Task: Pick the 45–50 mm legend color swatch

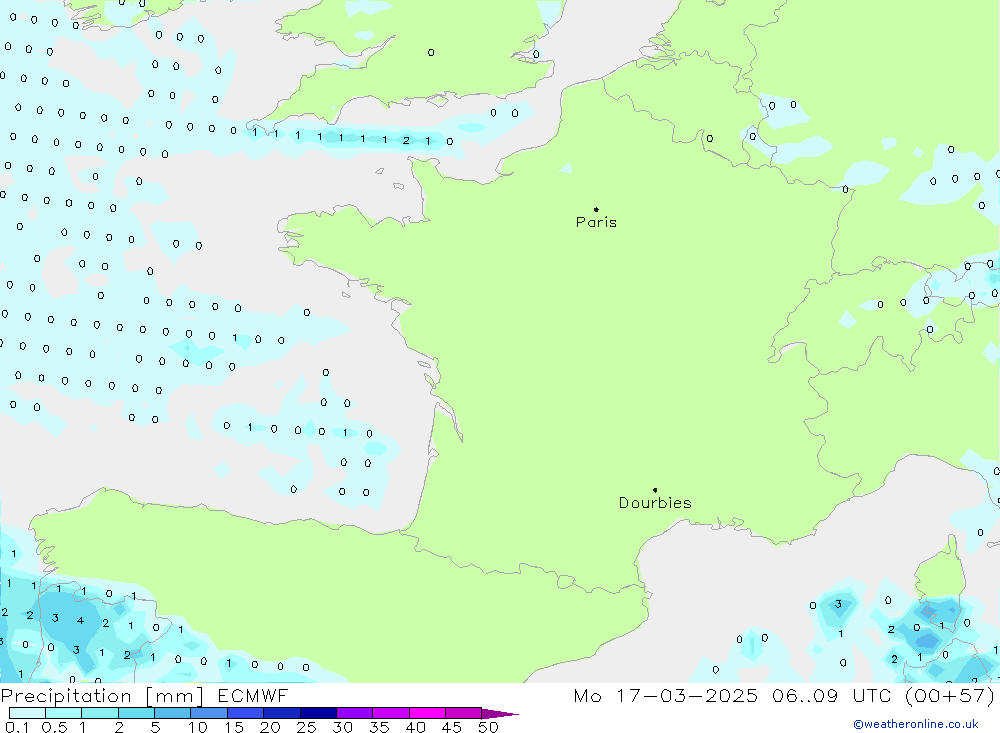Action: pos(464,713)
